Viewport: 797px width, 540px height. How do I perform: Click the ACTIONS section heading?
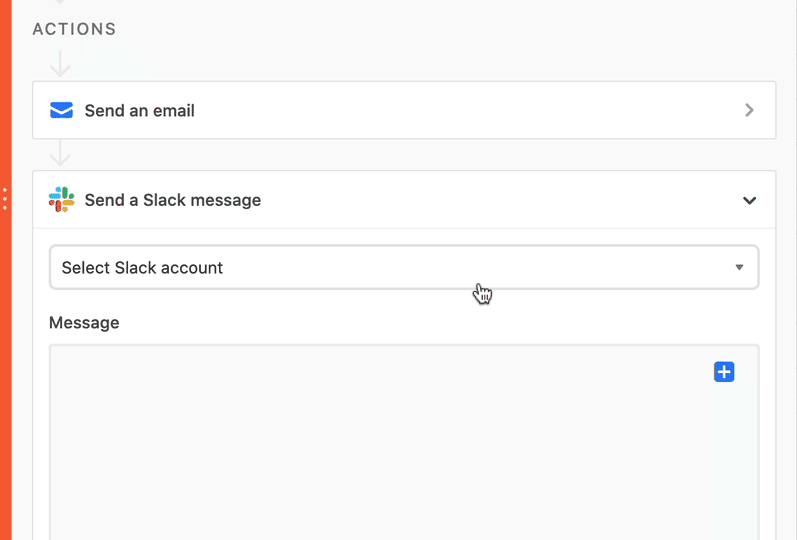74,29
